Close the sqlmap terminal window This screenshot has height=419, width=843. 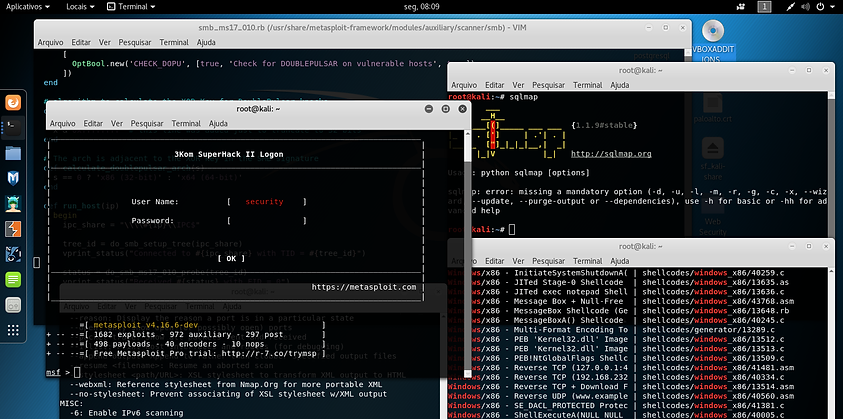tap(826, 70)
